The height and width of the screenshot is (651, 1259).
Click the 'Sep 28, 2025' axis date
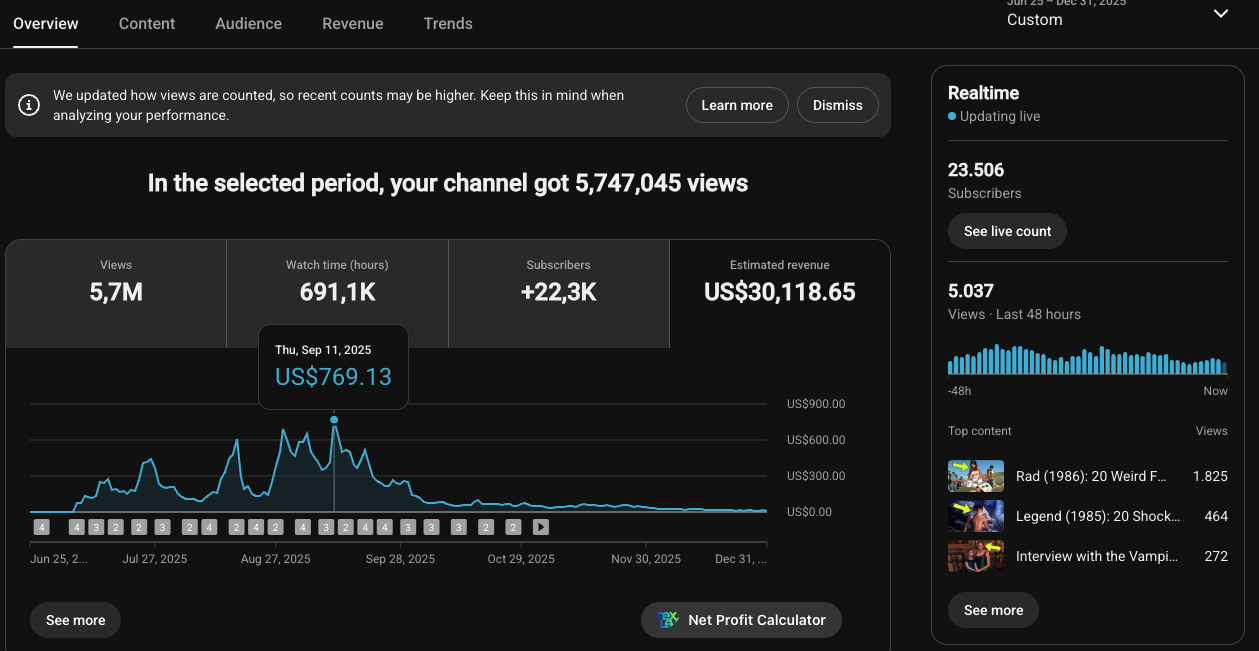400,559
